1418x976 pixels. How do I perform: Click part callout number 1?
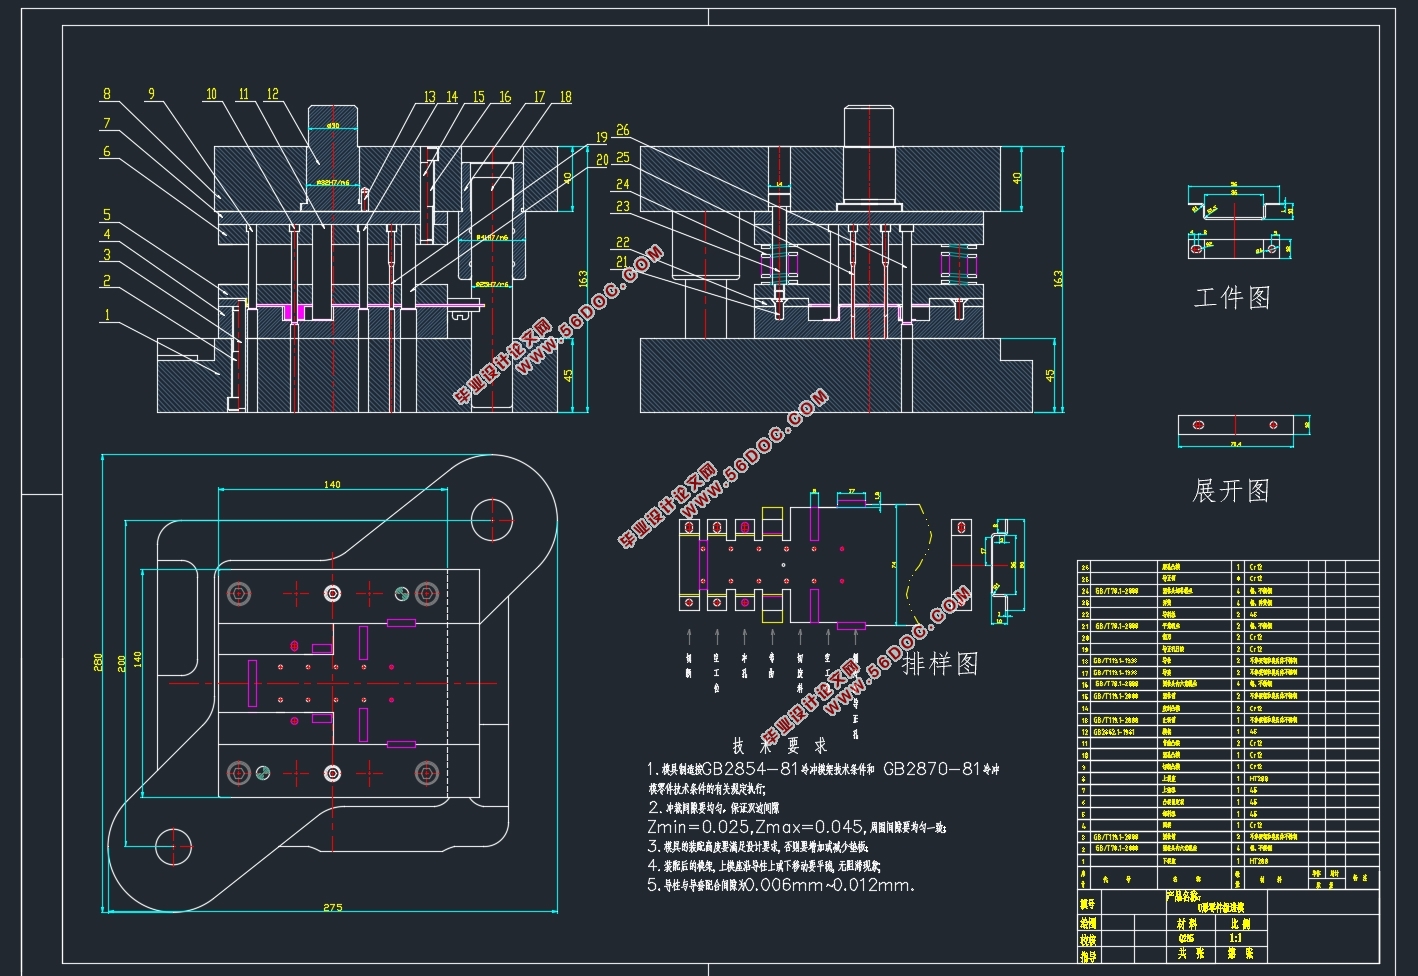click(x=107, y=316)
